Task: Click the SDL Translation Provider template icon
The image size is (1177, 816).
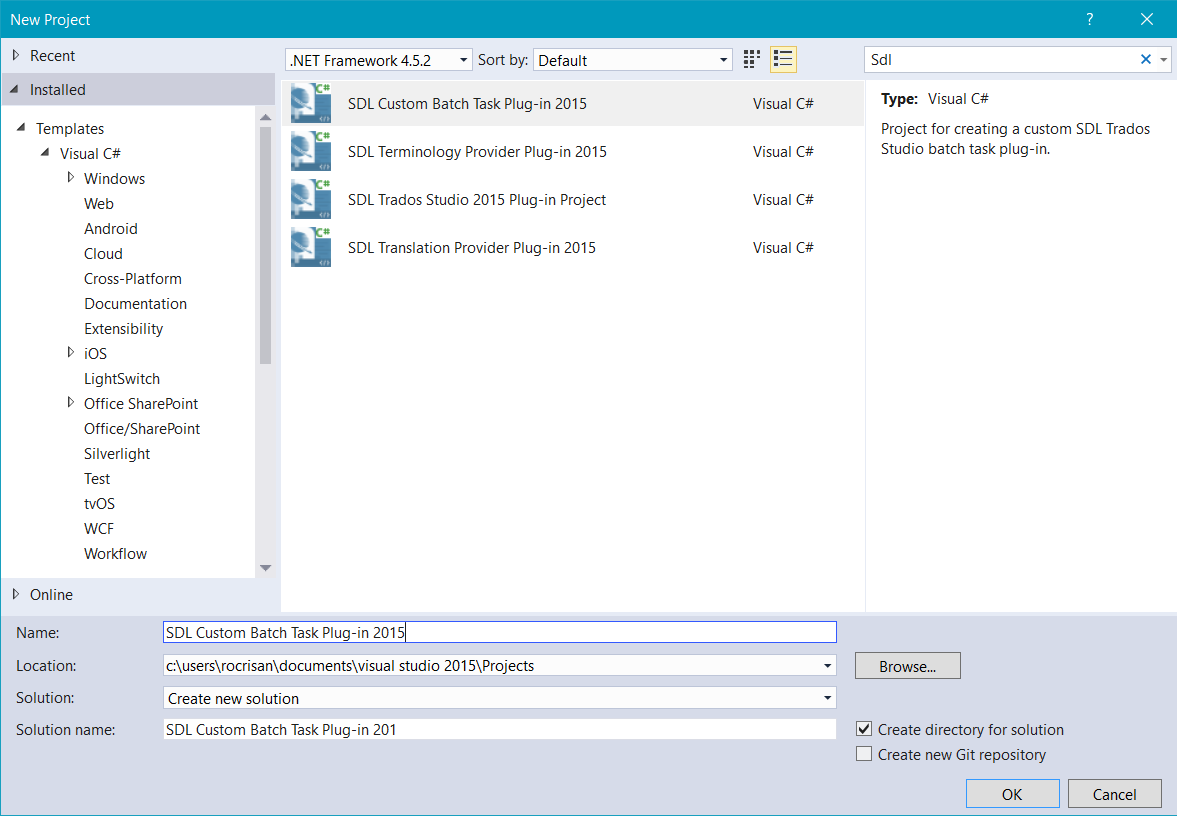Action: tap(311, 247)
